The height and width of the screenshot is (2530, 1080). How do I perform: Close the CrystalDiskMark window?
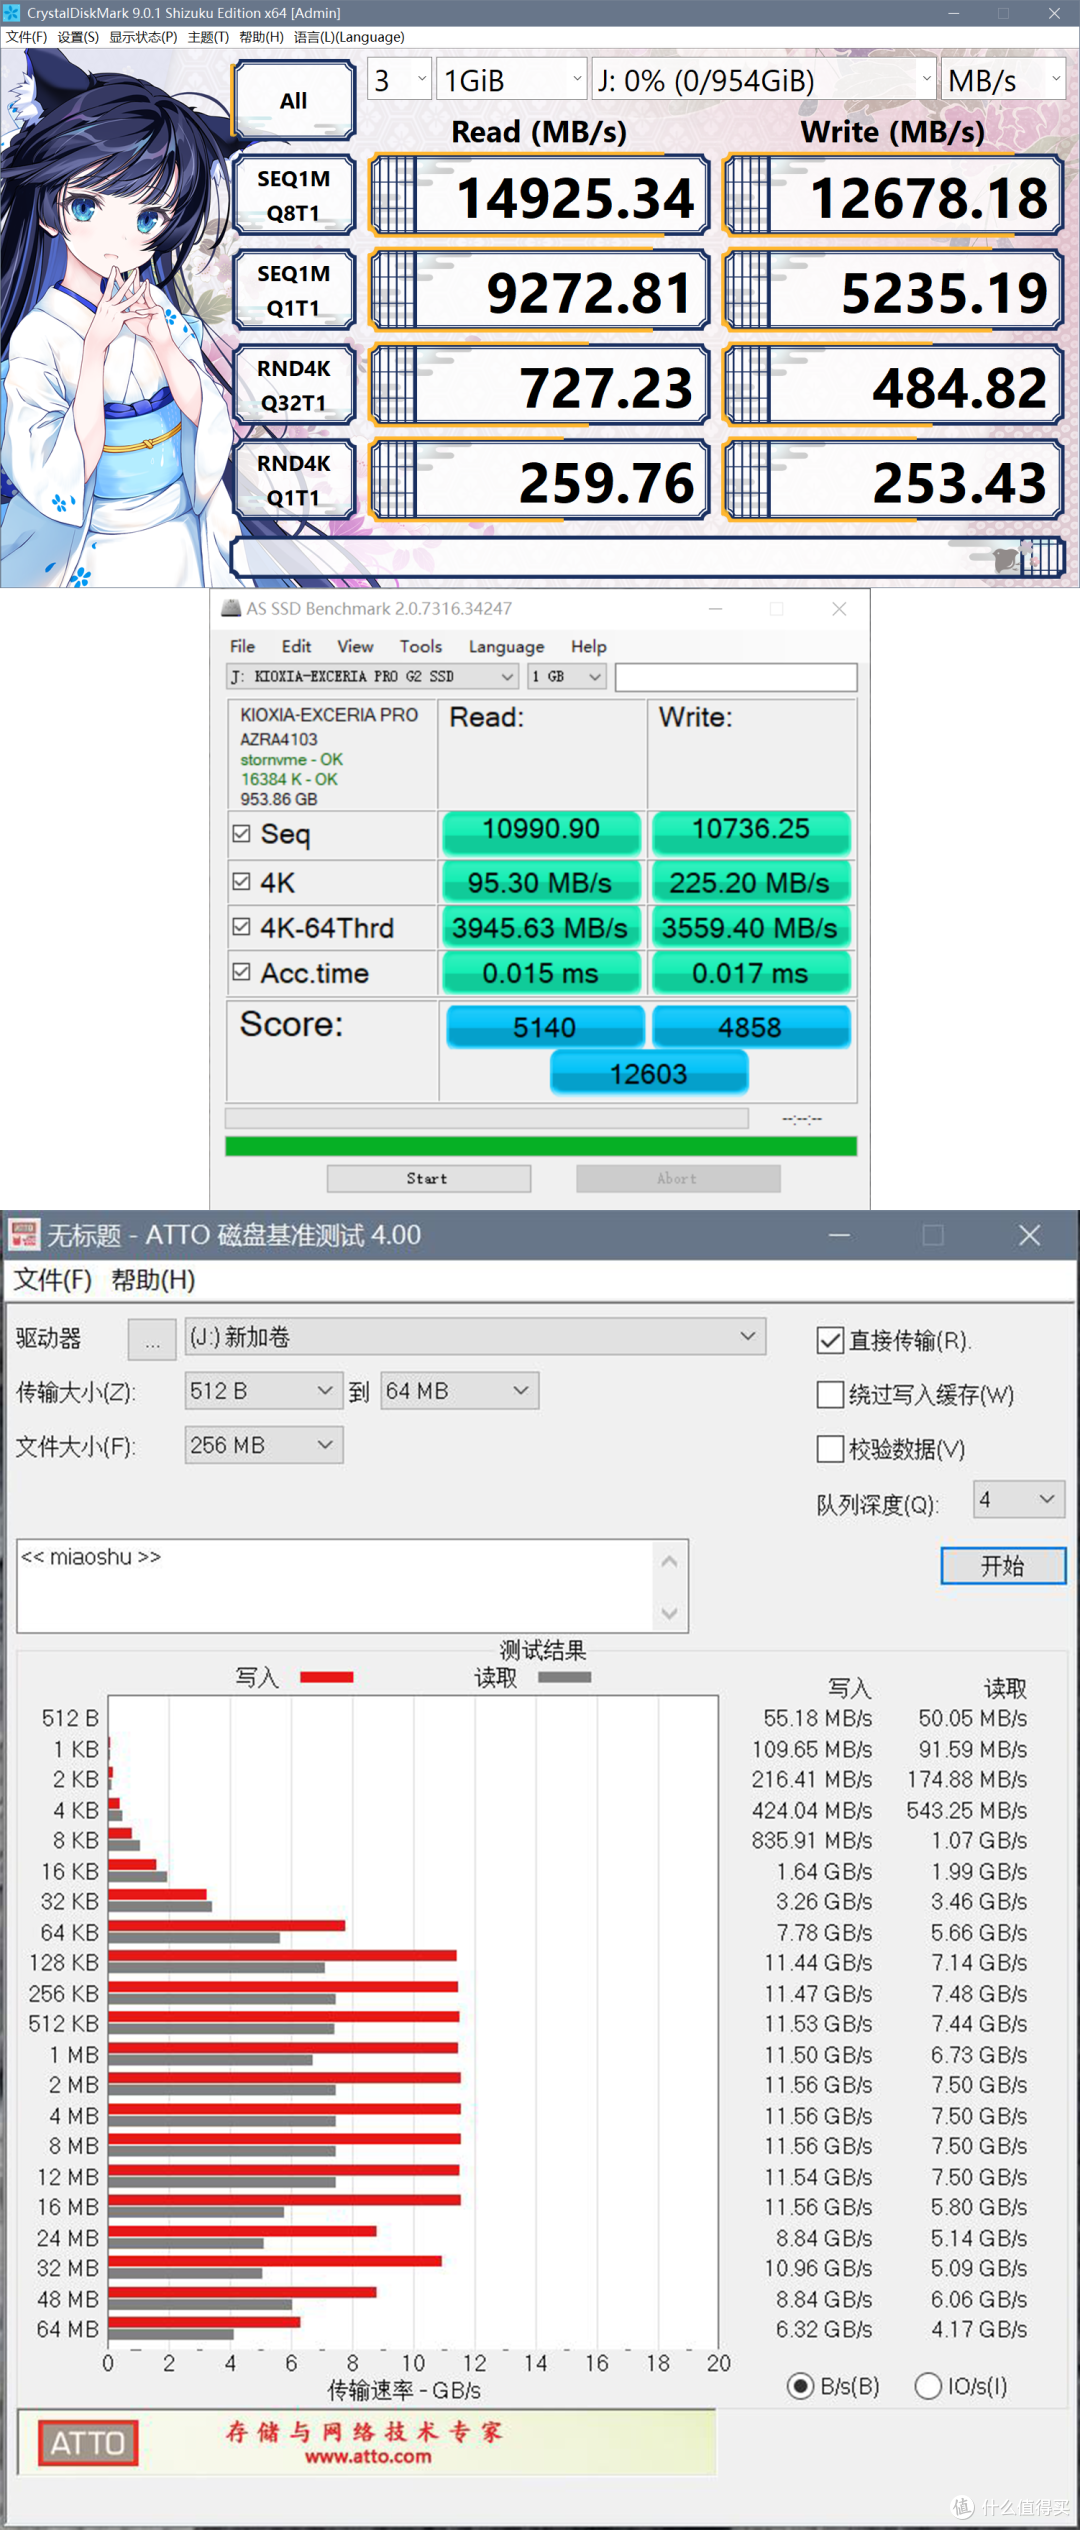pyautogui.click(x=1054, y=13)
